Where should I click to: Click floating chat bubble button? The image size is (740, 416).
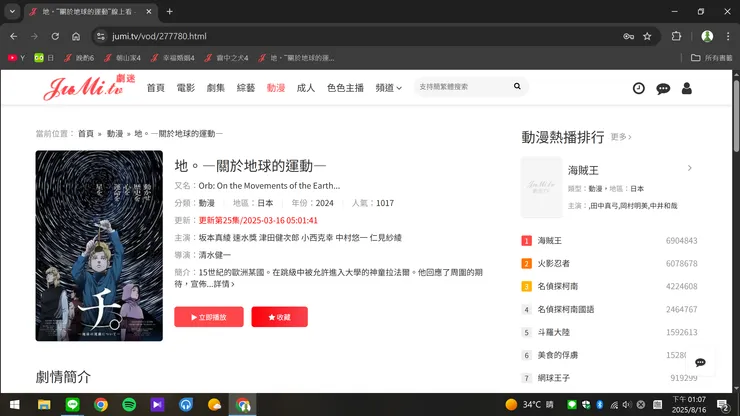coord(700,362)
